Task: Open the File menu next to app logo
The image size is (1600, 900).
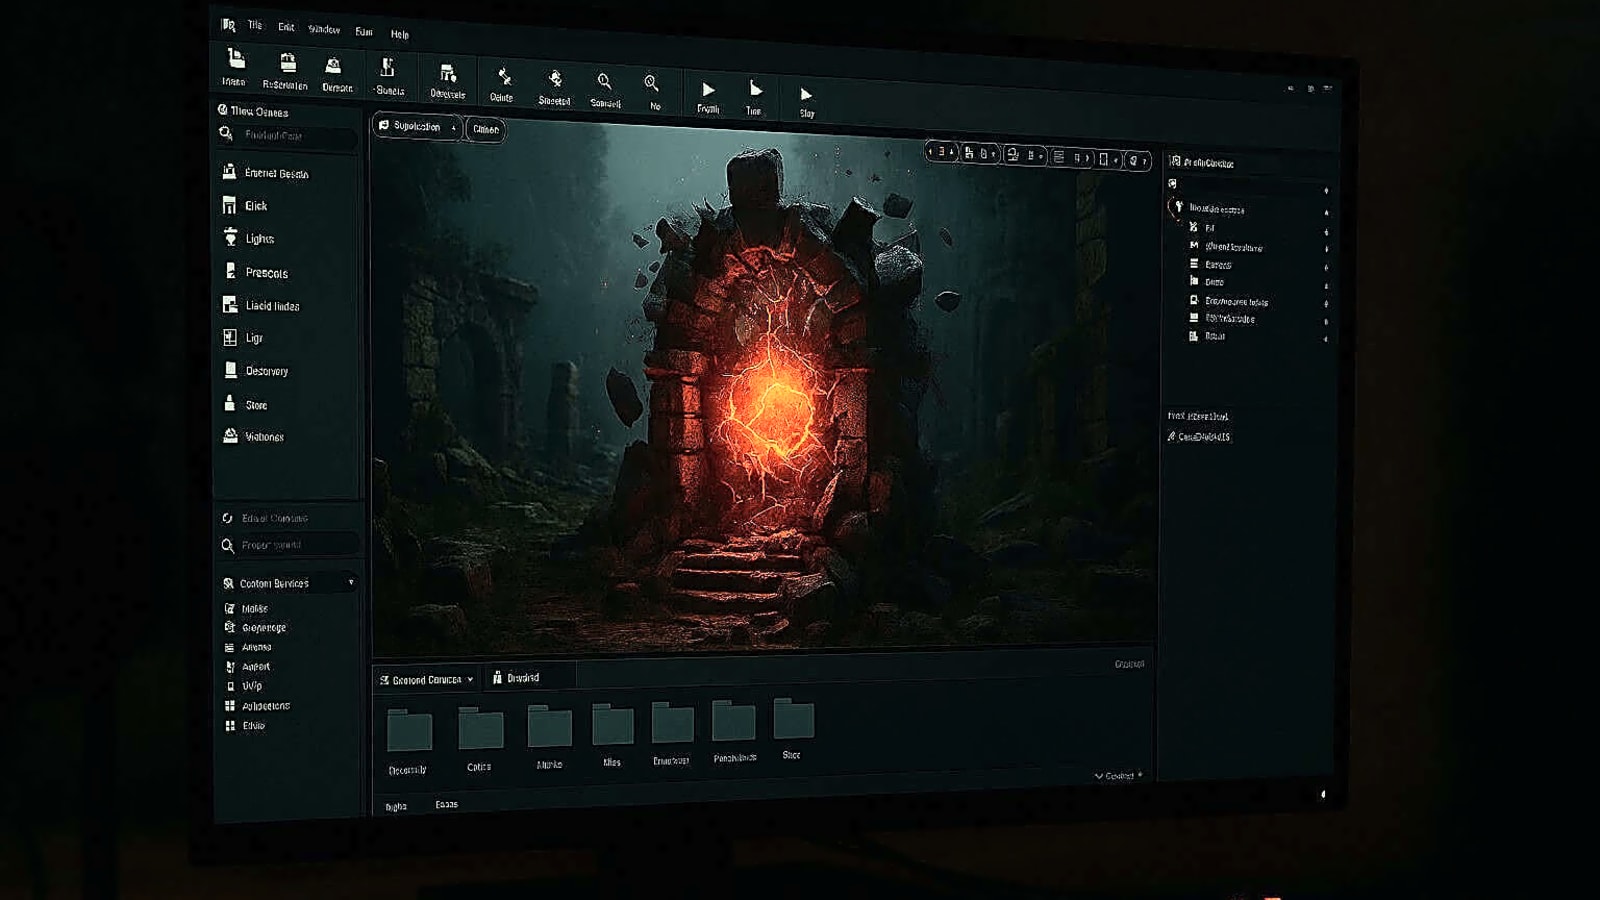Action: pos(255,25)
